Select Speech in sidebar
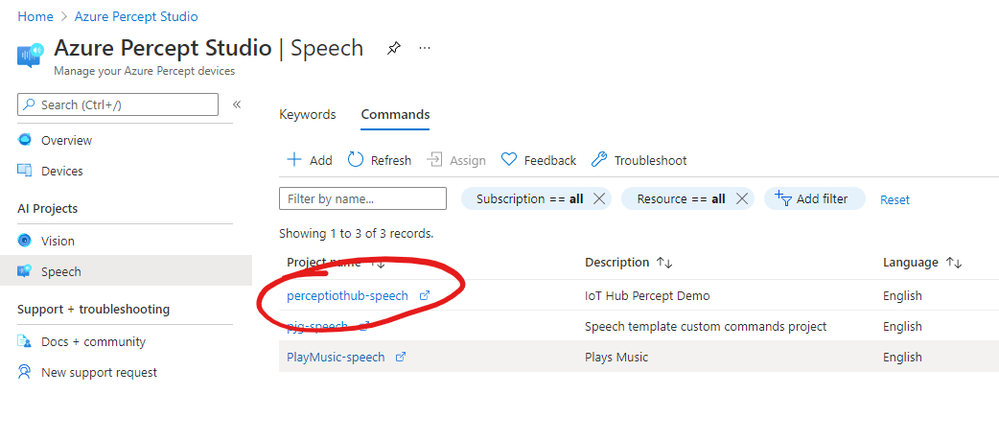This screenshot has width=999, height=440. tap(61, 271)
